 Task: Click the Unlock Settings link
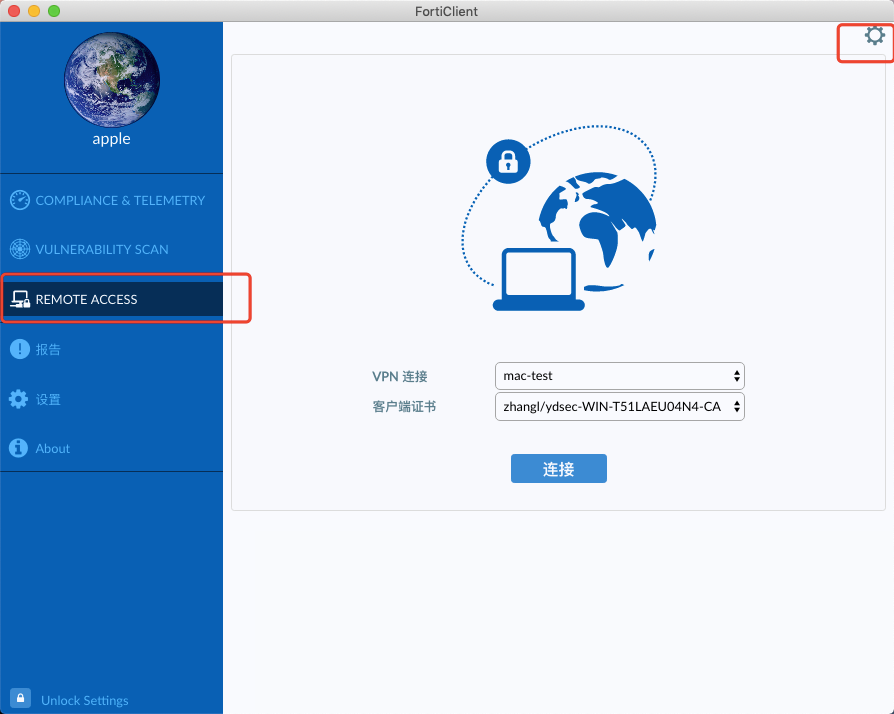[84, 700]
